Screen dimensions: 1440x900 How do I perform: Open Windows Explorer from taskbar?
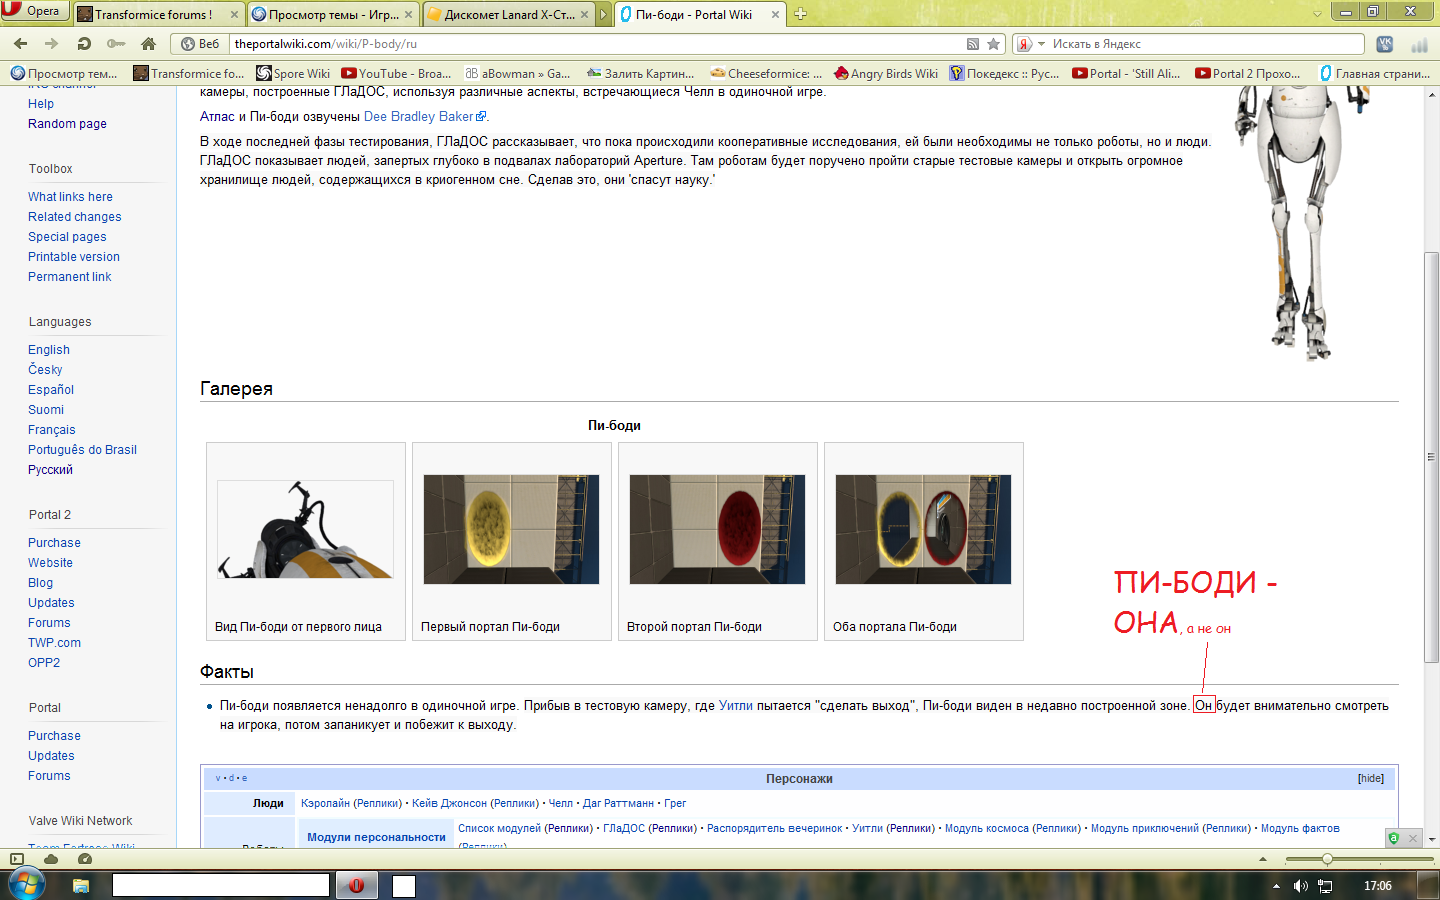[81, 886]
